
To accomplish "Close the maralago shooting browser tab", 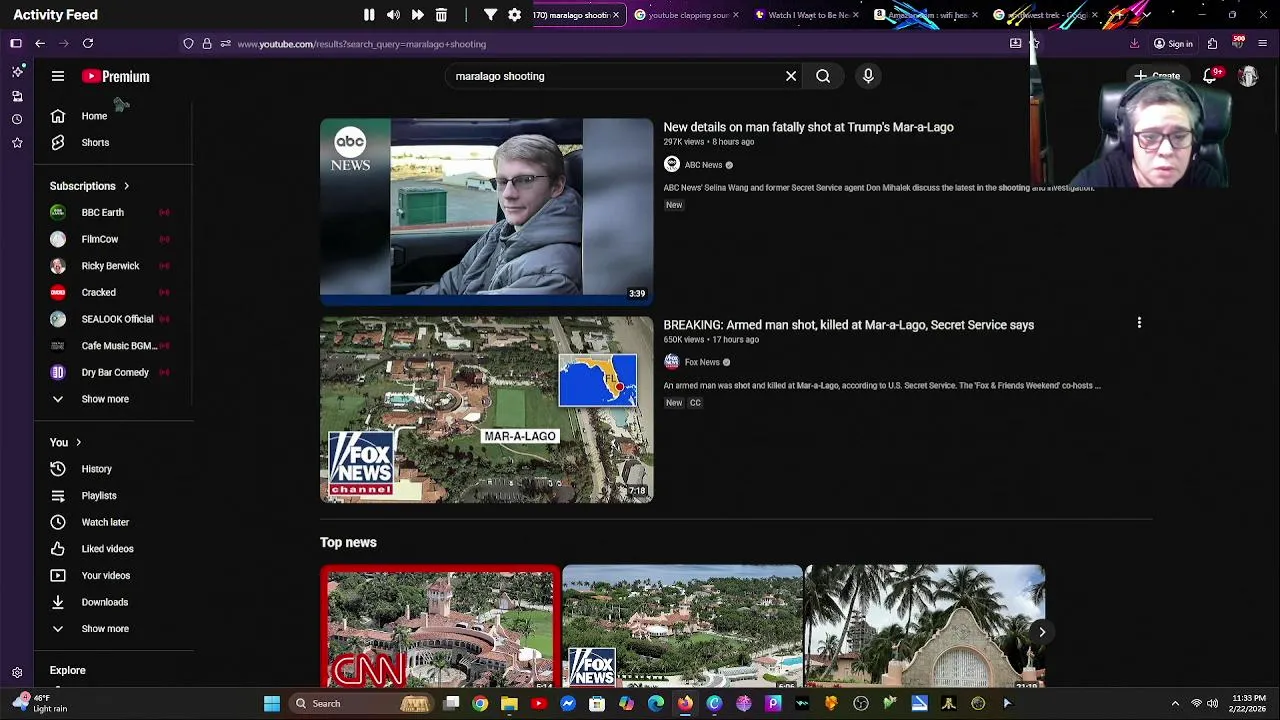I will [616, 15].
